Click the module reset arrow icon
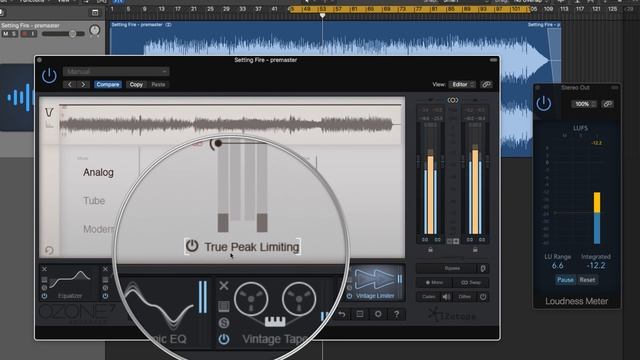The width and height of the screenshot is (640, 360). 49,250
